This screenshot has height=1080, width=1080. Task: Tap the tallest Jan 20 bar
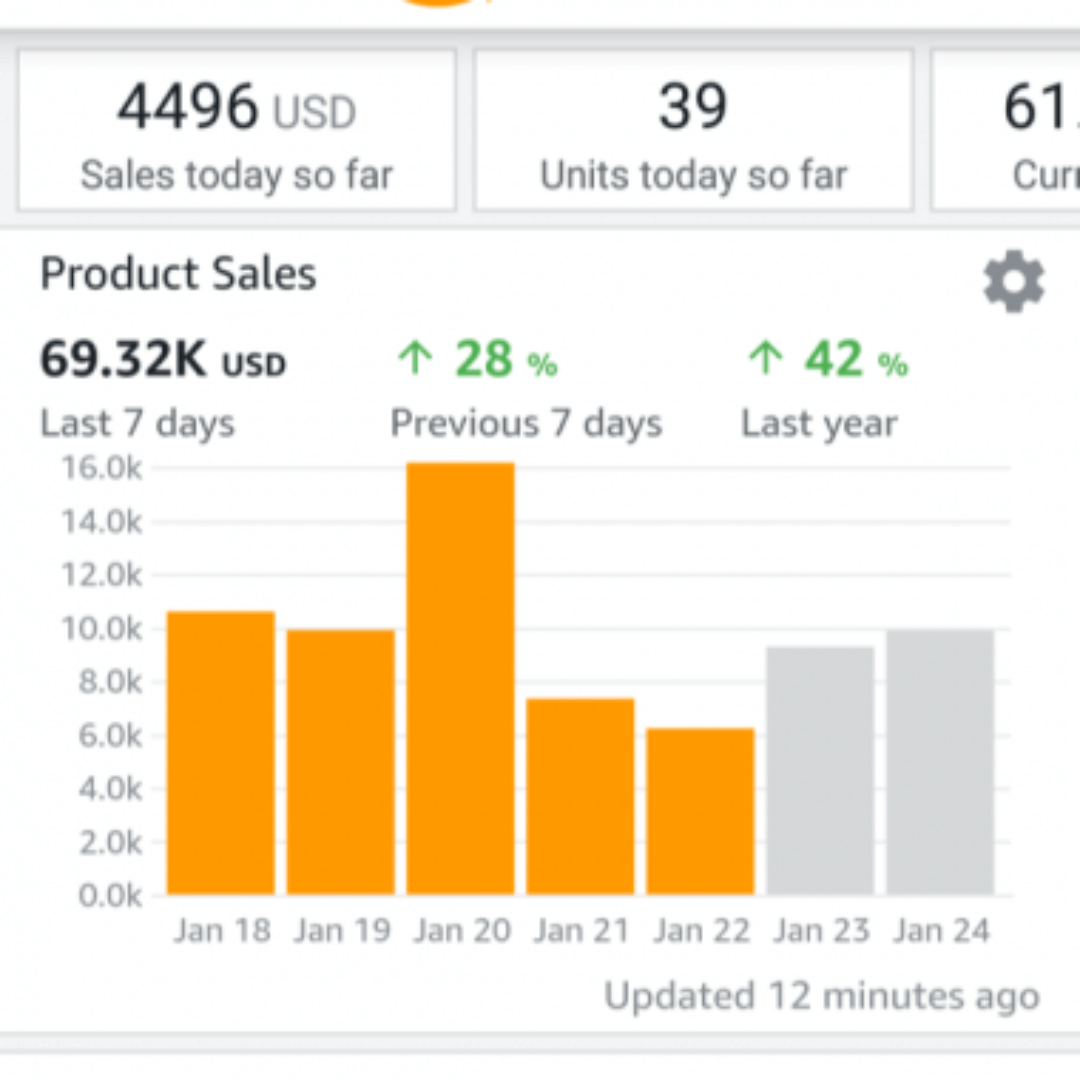[461, 678]
